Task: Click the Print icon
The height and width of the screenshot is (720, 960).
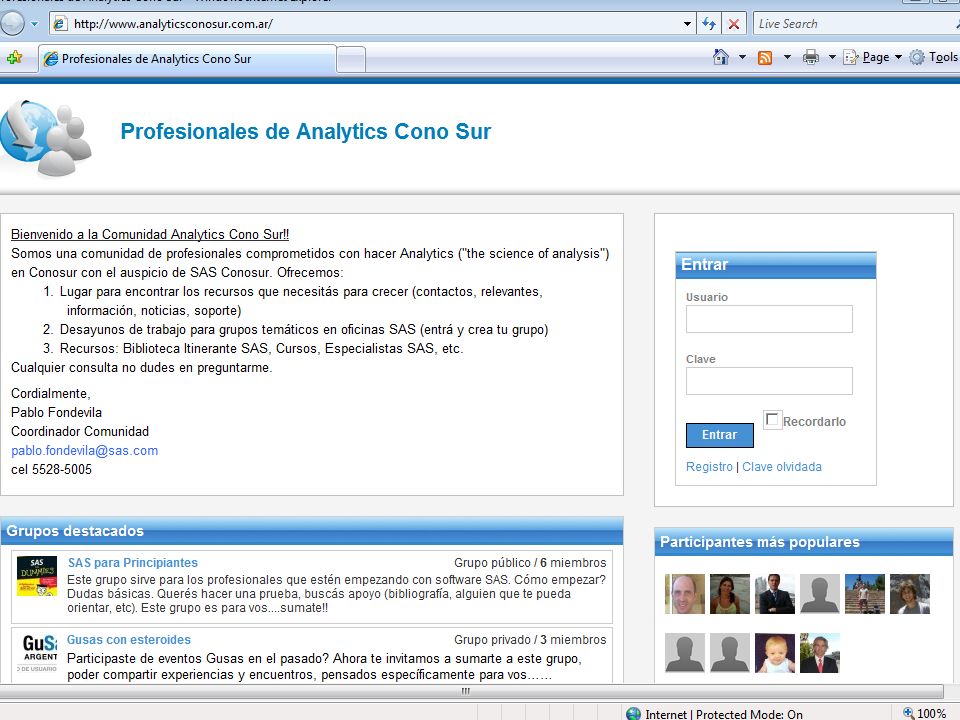Action: click(x=811, y=58)
